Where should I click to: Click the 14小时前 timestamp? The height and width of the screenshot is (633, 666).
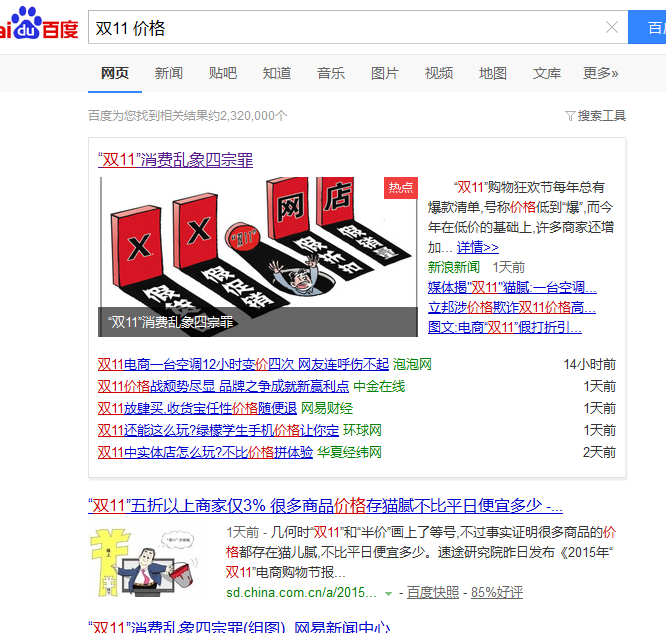[x=590, y=364]
